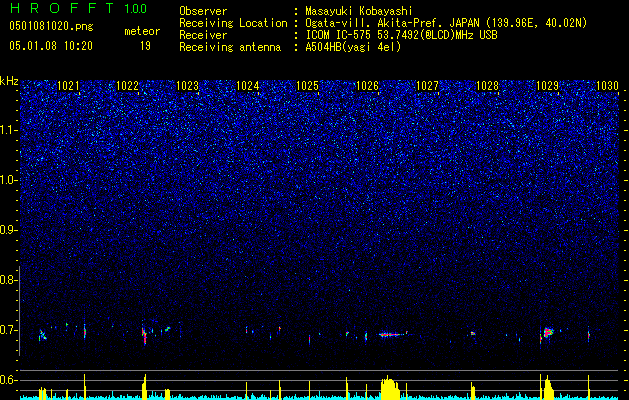Viewport: 629px width, 400px height.
Task: Click the 1022 time marker
Action: click(x=127, y=86)
